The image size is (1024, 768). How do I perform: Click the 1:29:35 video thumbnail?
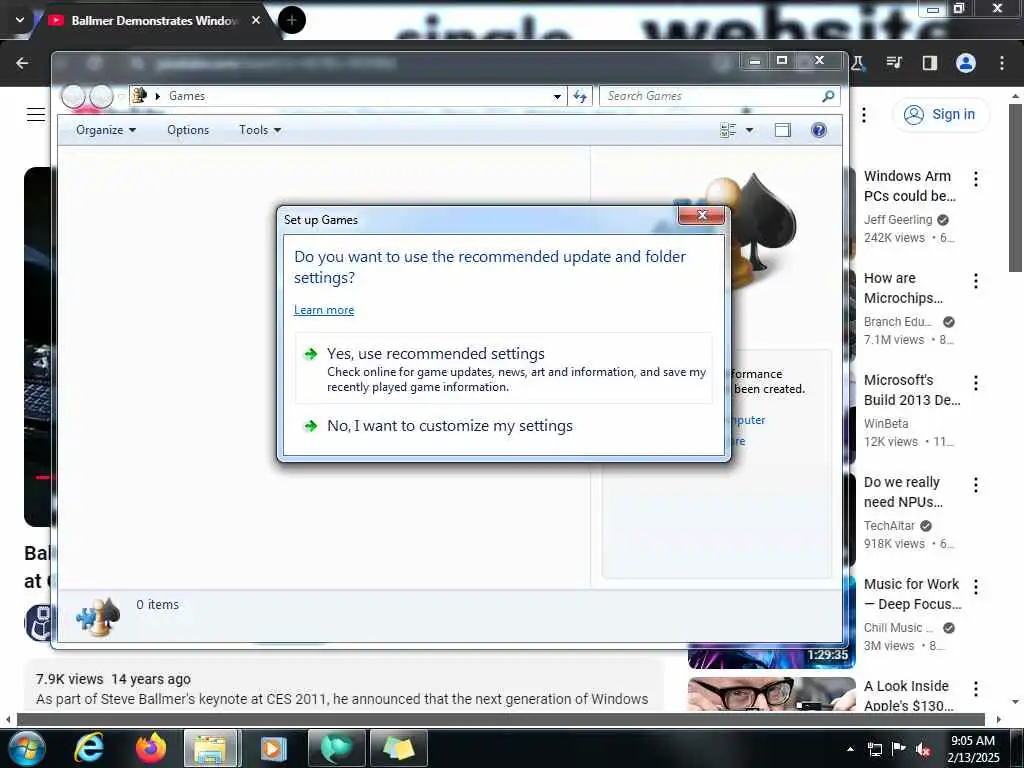click(771, 656)
